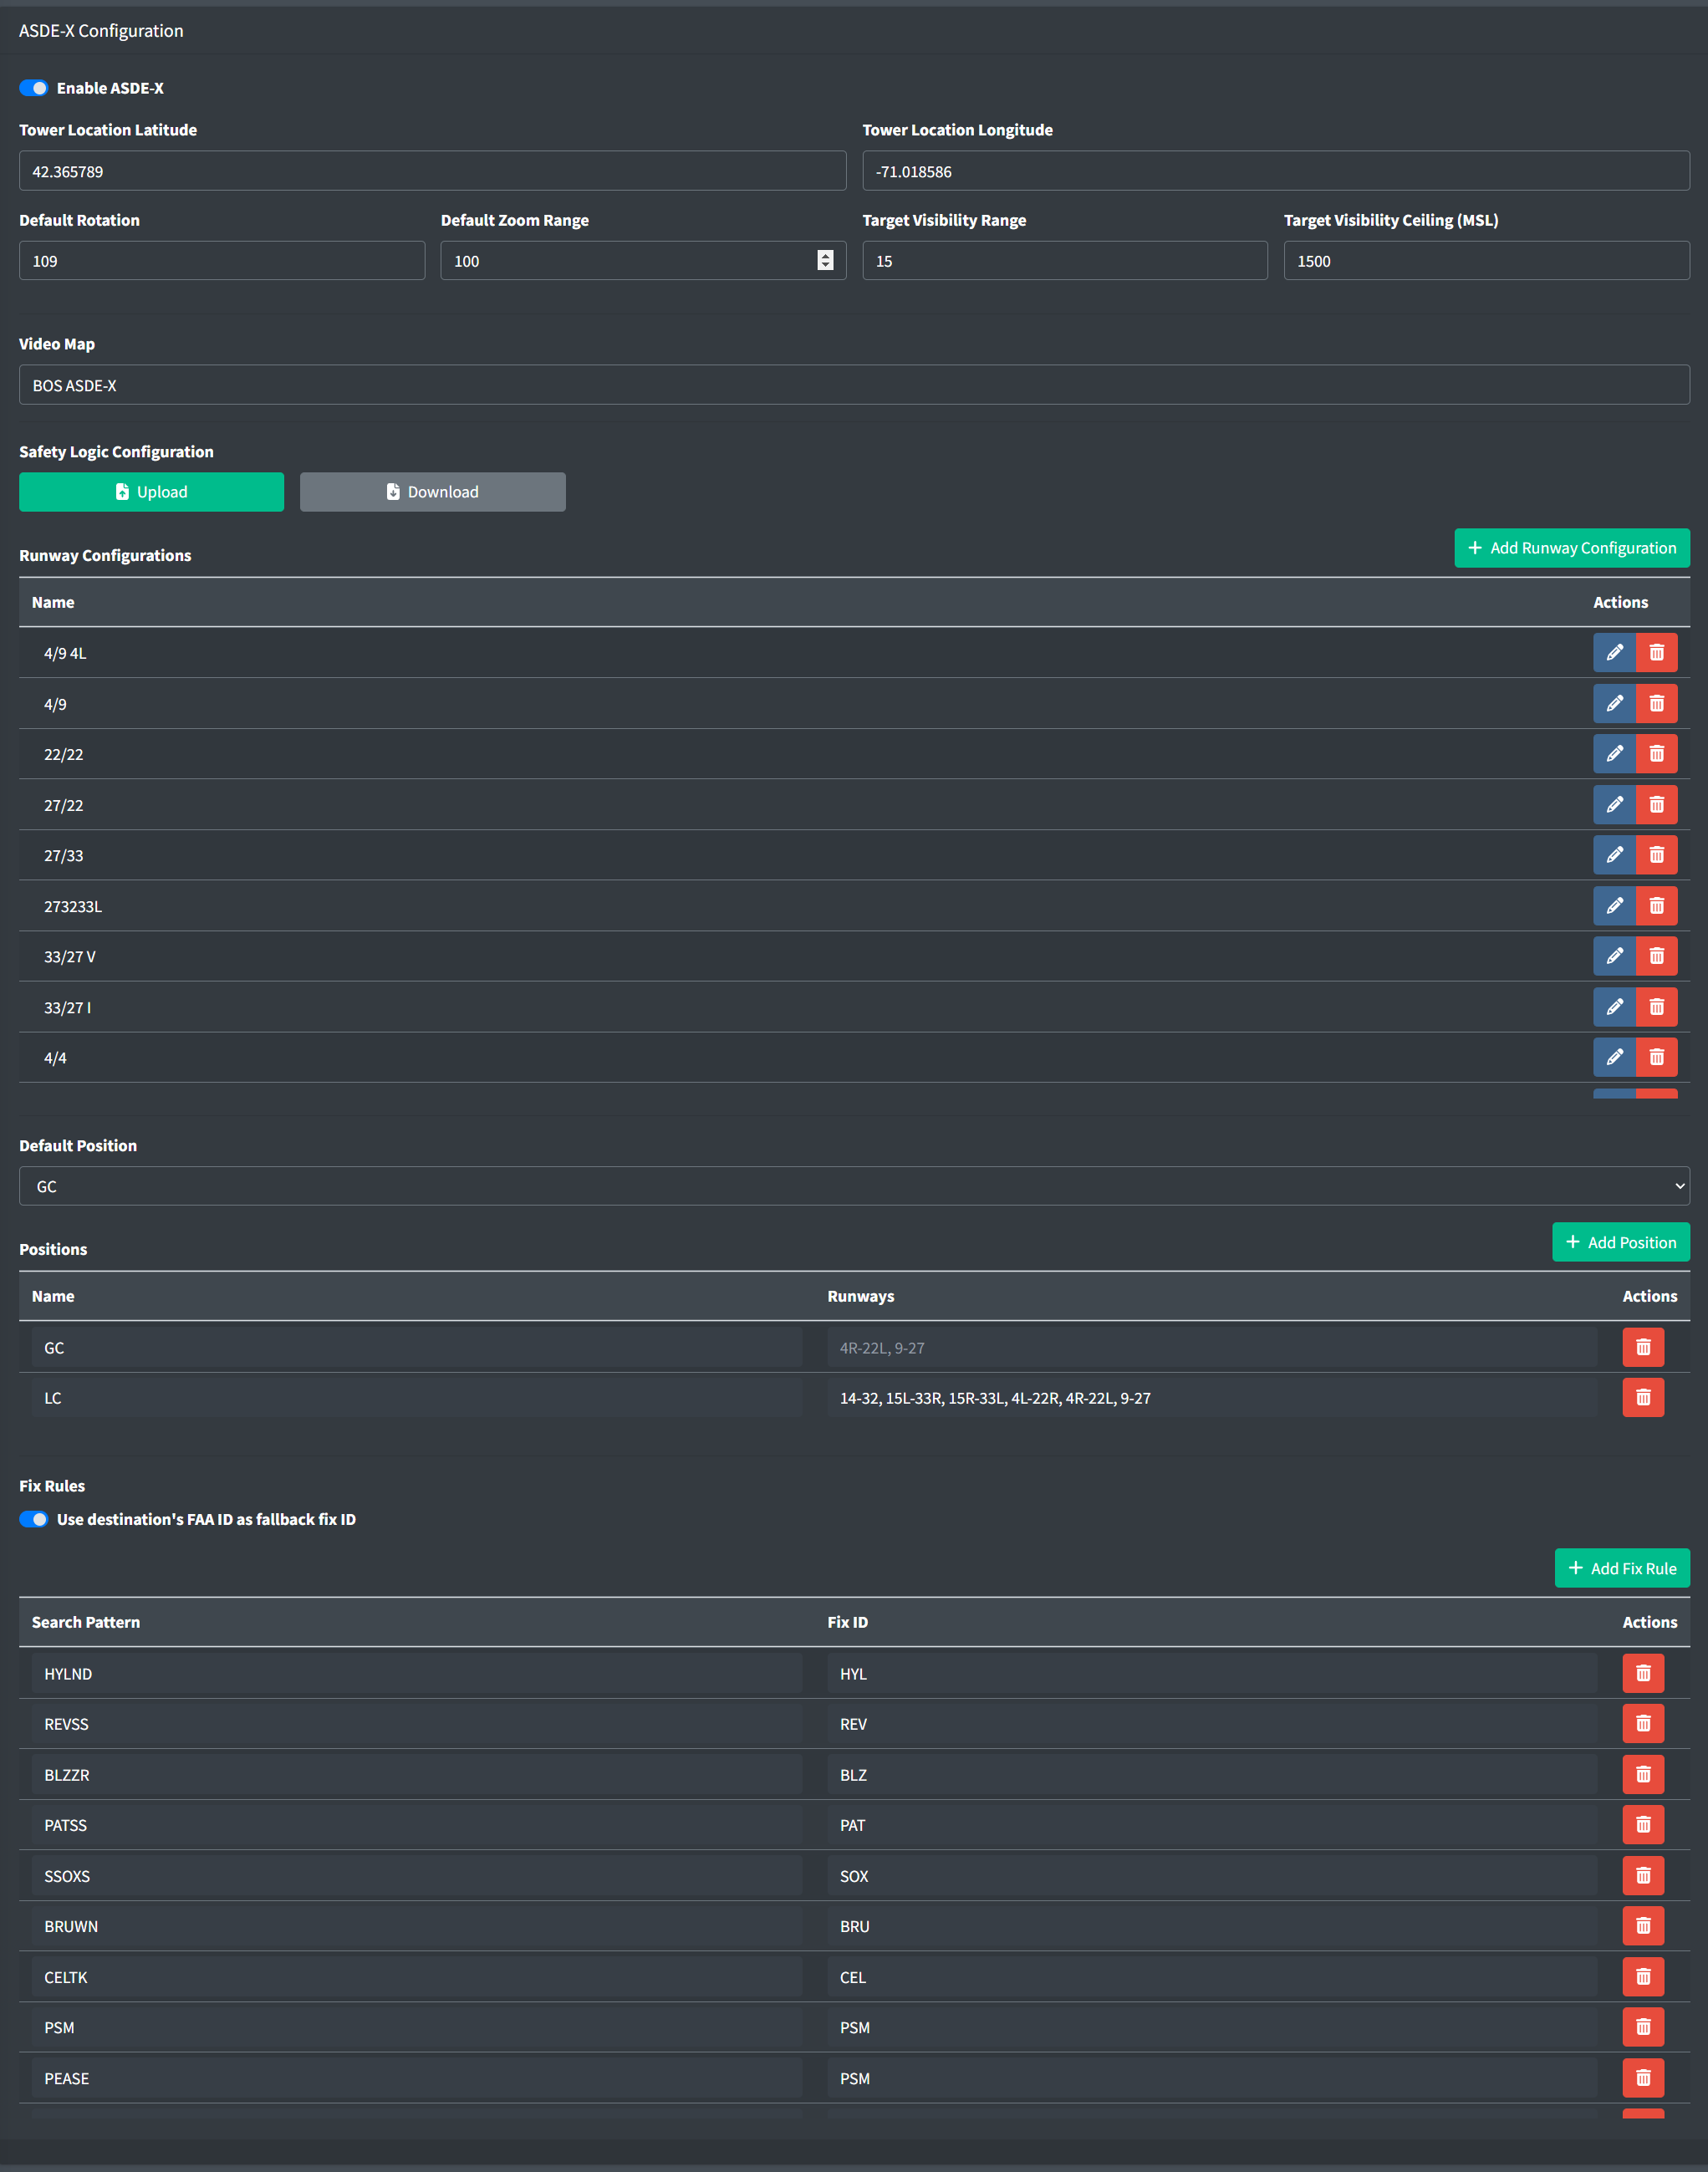Open the Default Position dropdown
Image resolution: width=1708 pixels, height=2172 pixels.
854,1186
